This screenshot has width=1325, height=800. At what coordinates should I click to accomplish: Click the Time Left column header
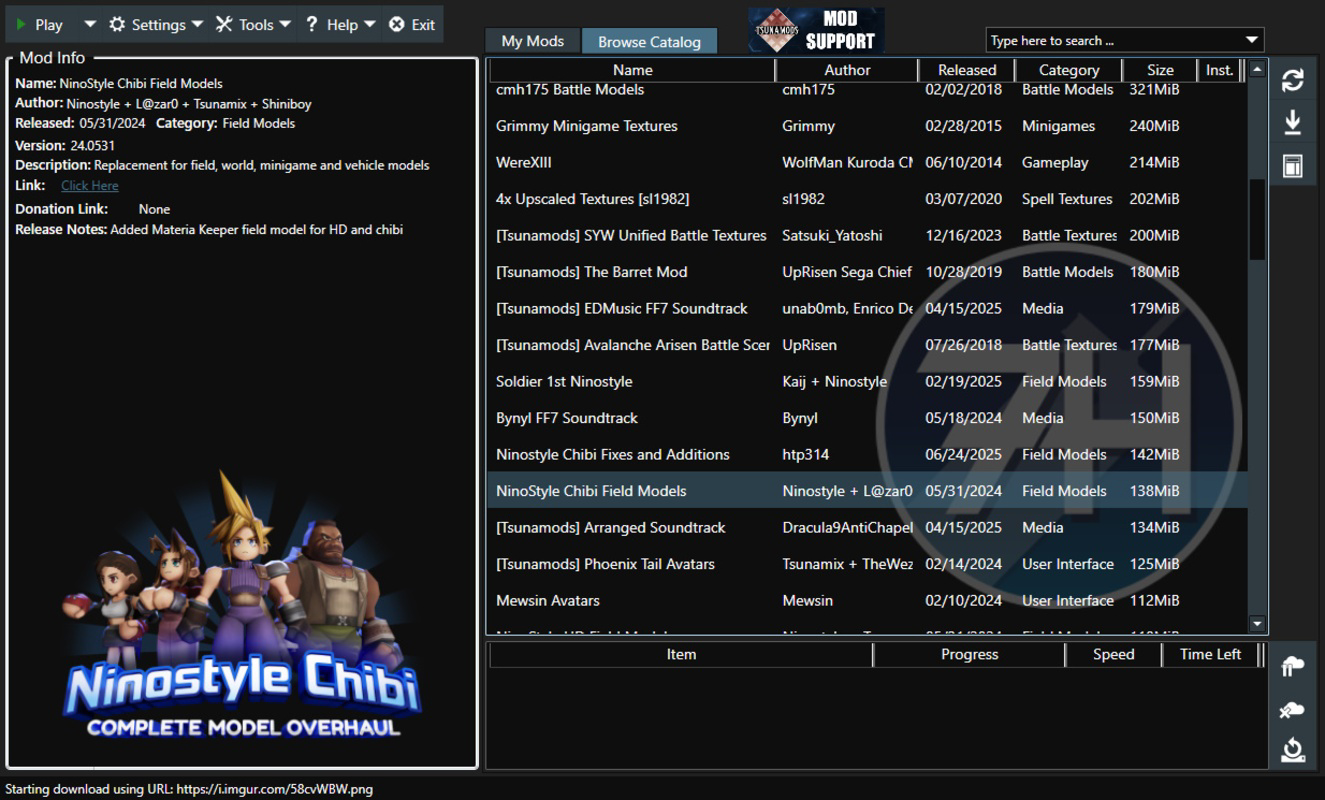pos(1210,654)
